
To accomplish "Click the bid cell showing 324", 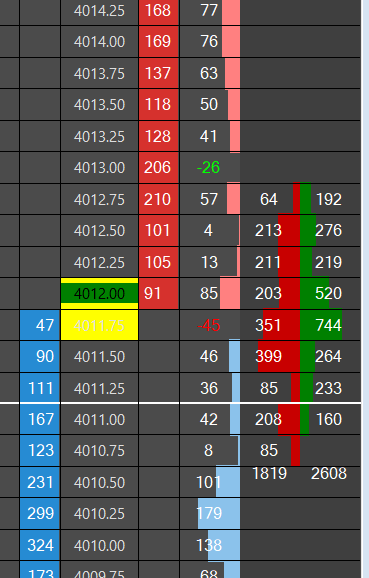I will pos(40,545).
